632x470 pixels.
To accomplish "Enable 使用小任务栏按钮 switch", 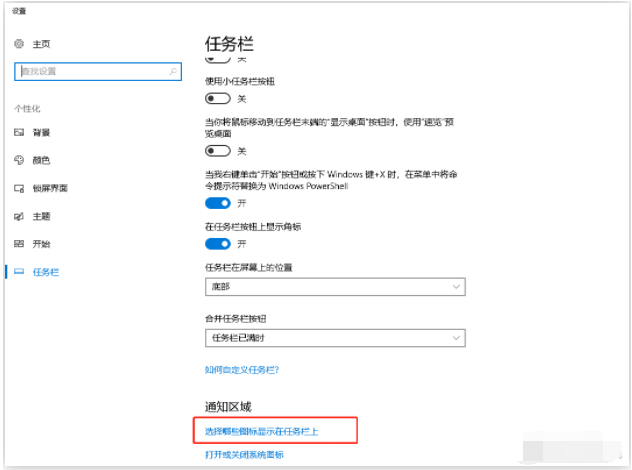I will click(218, 99).
